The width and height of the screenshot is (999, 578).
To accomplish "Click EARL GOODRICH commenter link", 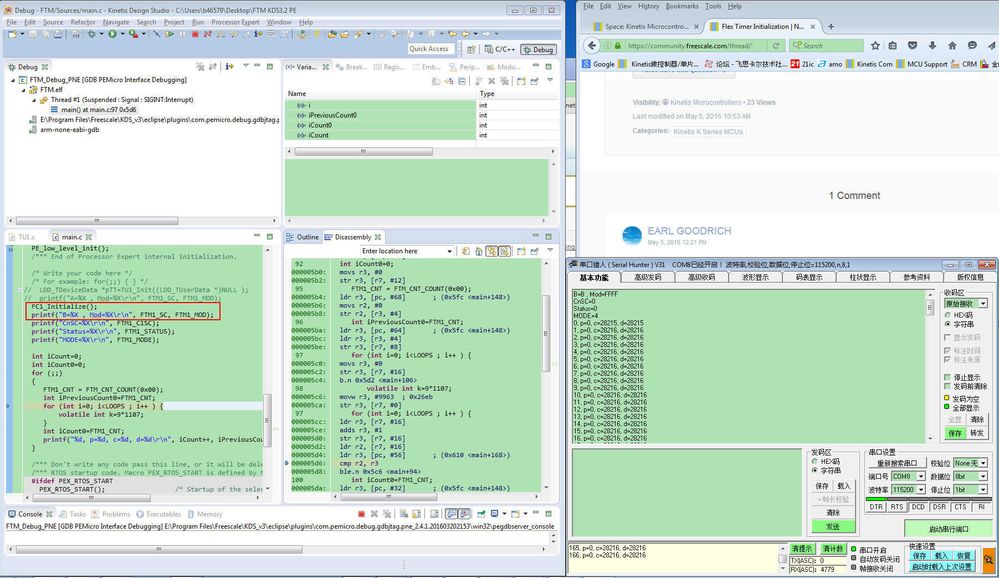I will coord(689,231).
